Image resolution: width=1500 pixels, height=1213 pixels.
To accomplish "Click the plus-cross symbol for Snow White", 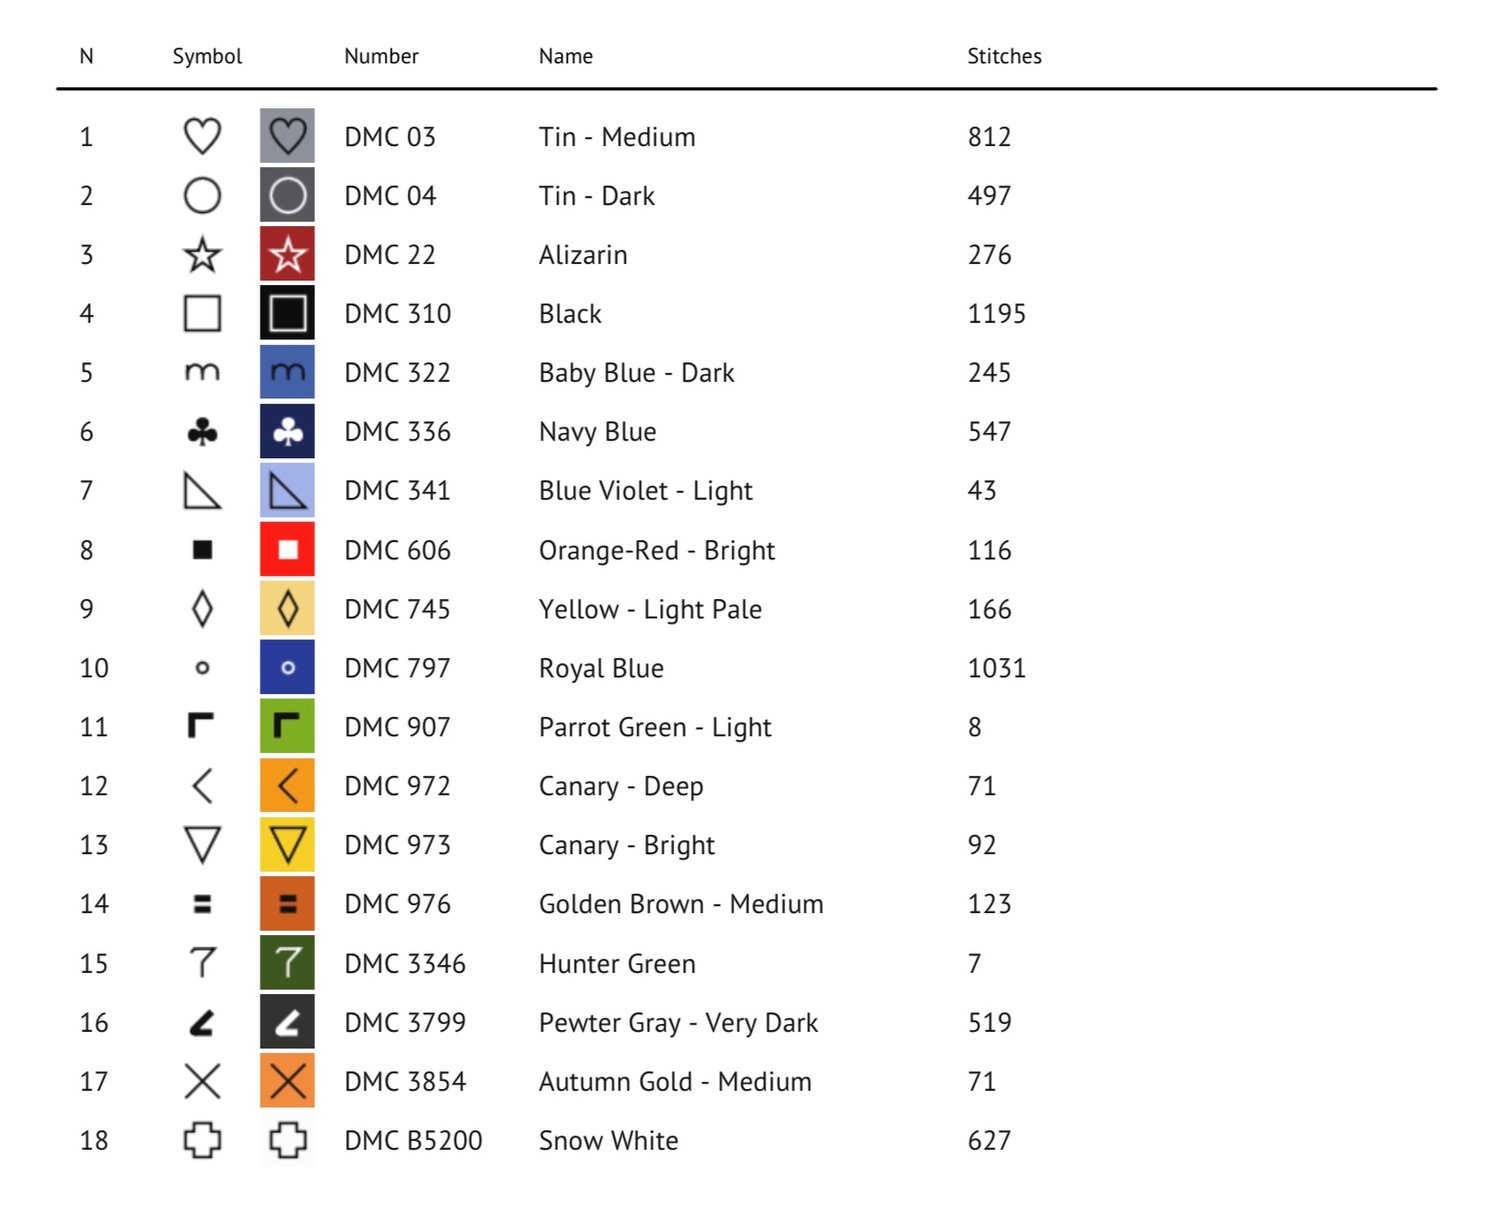I will (202, 1140).
